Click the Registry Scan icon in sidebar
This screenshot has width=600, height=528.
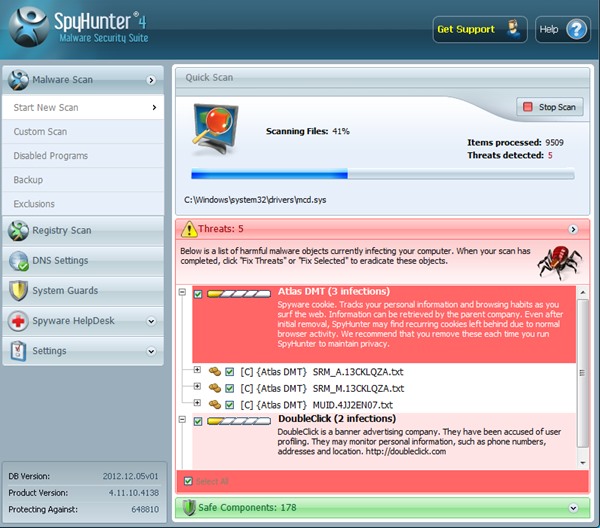18,230
